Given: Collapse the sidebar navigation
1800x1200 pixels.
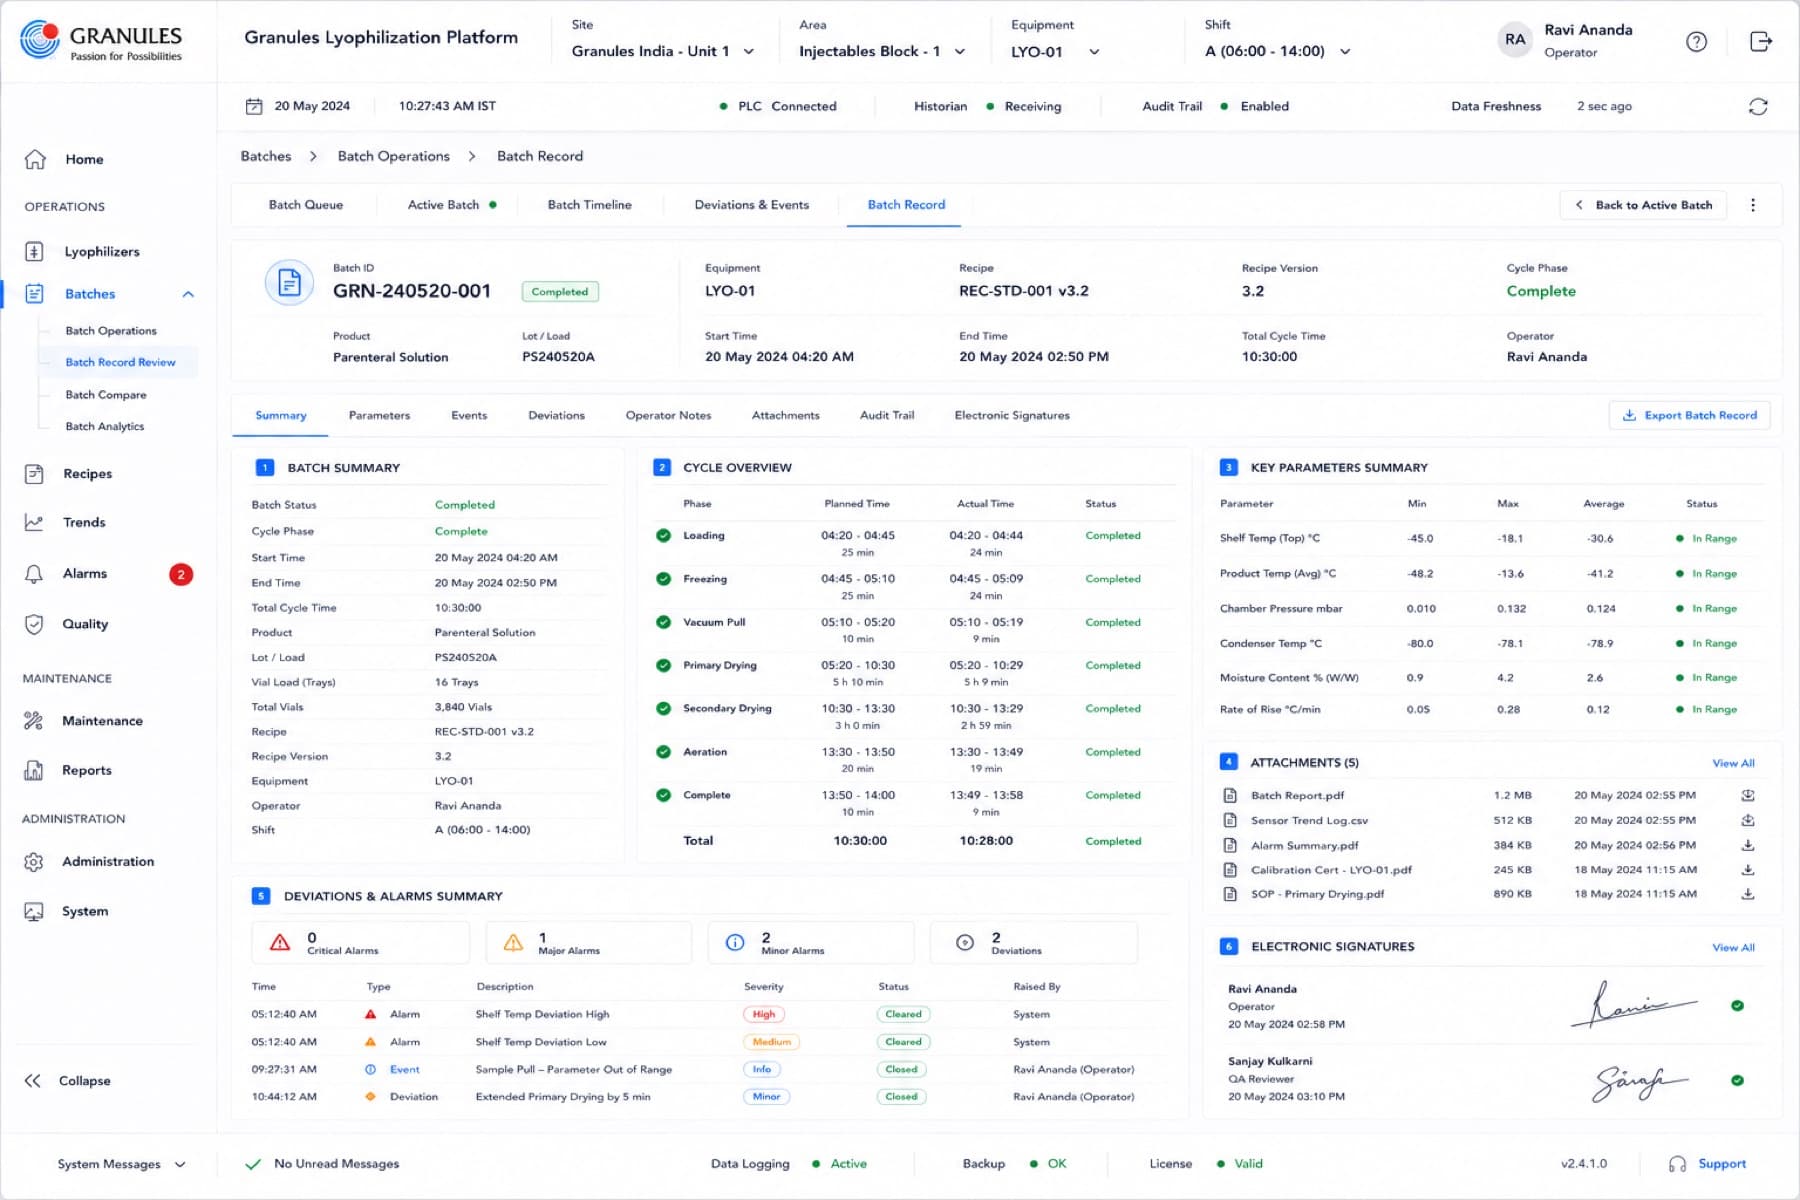Looking at the screenshot, I should point(67,1081).
